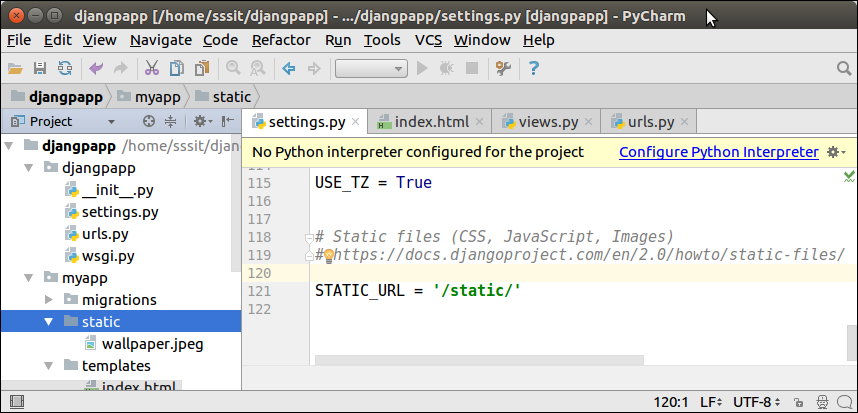Collapse the inner djangpapp folder
This screenshot has width=858, height=413.
pos(29,168)
